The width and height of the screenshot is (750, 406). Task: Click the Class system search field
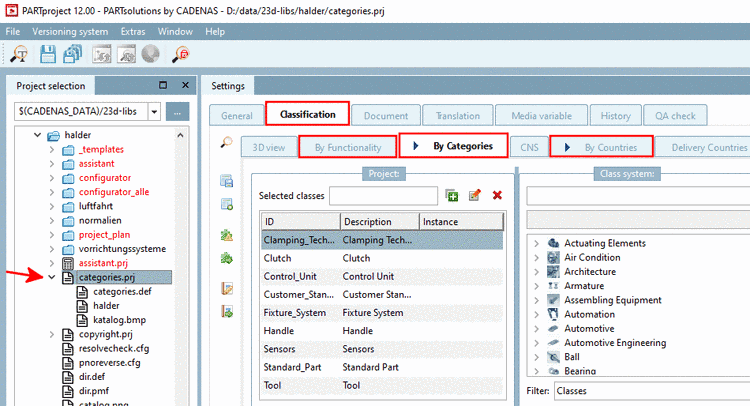click(x=638, y=196)
